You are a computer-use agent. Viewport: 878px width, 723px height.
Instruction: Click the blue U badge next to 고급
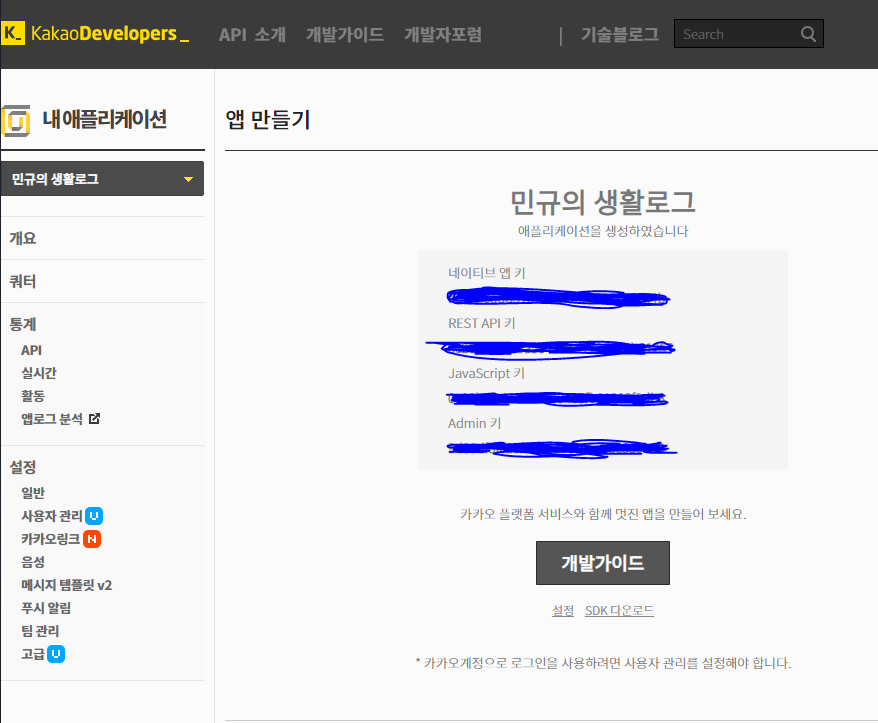pyautogui.click(x=56, y=654)
